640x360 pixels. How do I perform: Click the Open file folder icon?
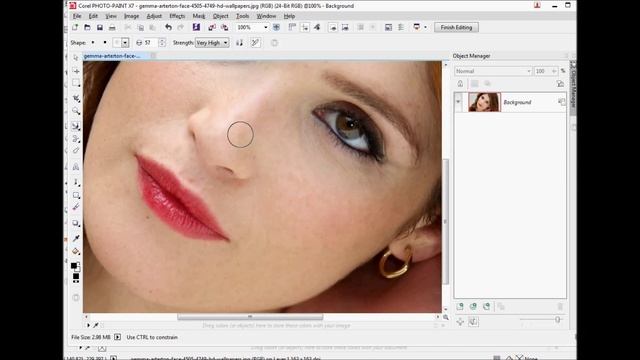(x=87, y=27)
